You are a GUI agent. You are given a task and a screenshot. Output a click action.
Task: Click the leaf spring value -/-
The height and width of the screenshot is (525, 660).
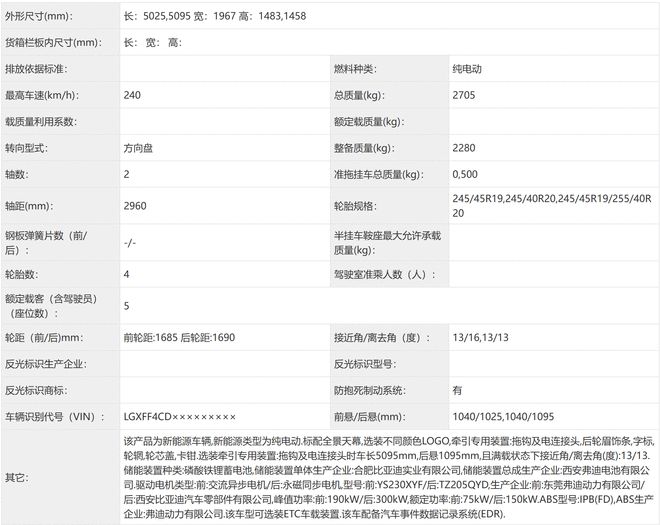click(x=130, y=243)
